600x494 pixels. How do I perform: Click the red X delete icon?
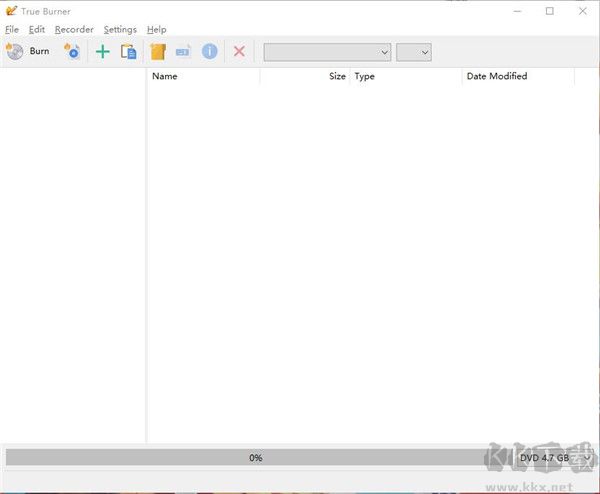pos(239,51)
